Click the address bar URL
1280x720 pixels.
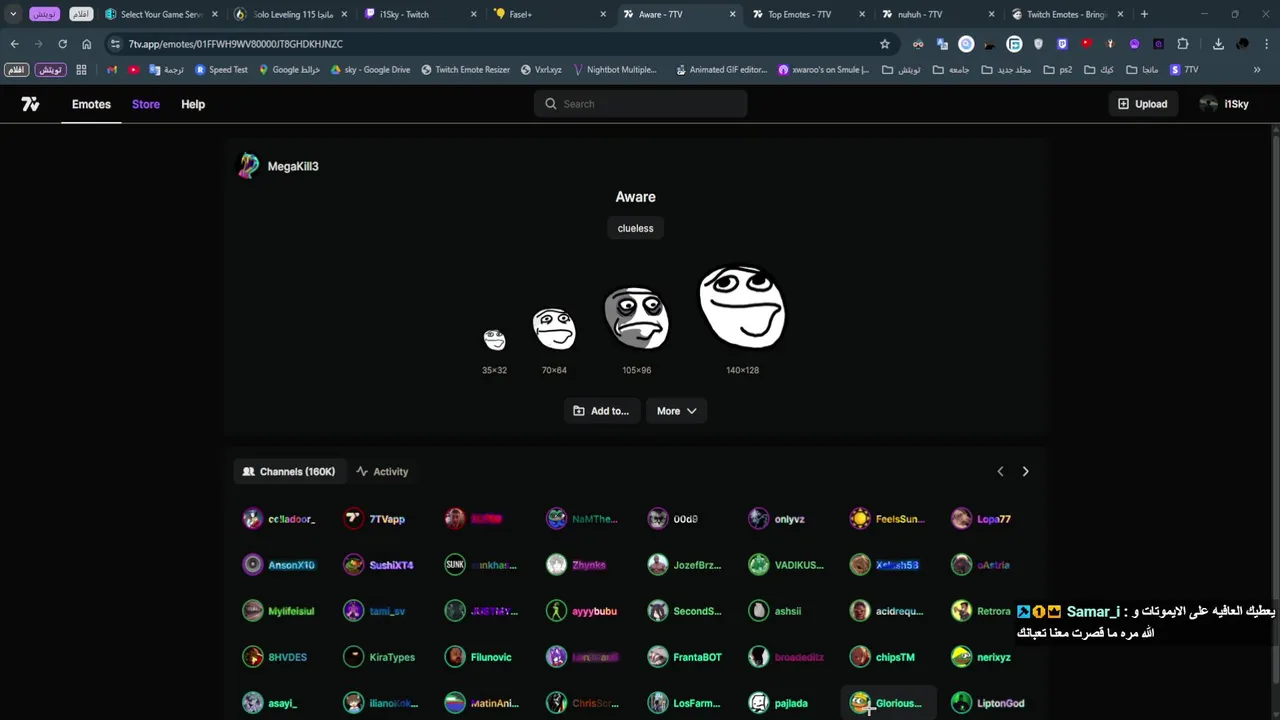(x=236, y=44)
